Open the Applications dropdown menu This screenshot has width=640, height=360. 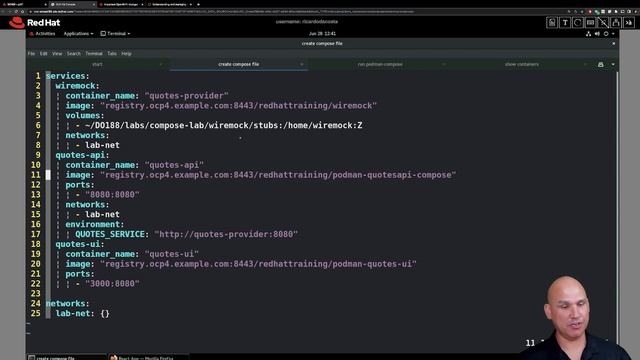pos(78,33)
